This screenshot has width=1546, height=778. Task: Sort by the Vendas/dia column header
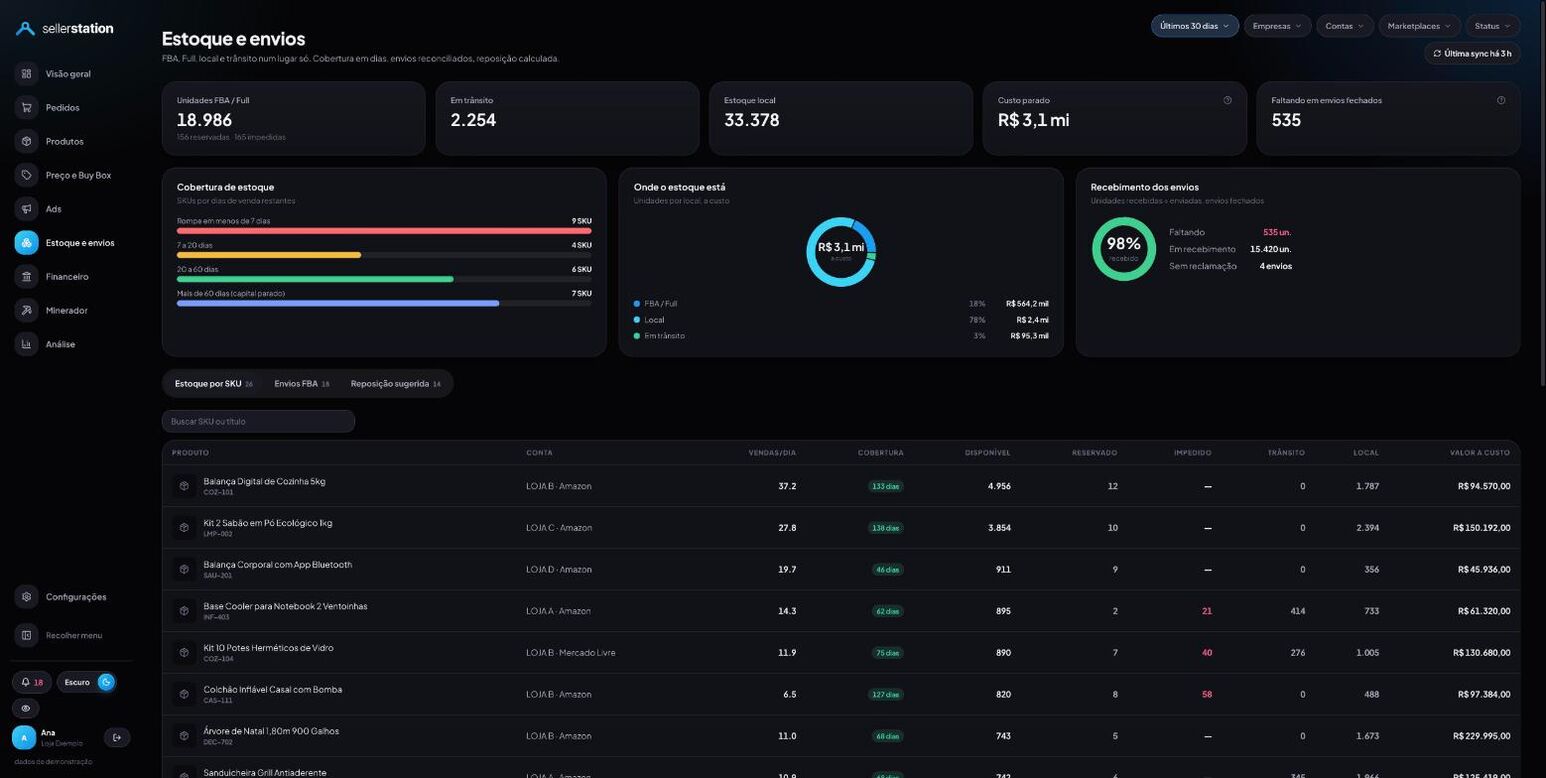(772, 453)
